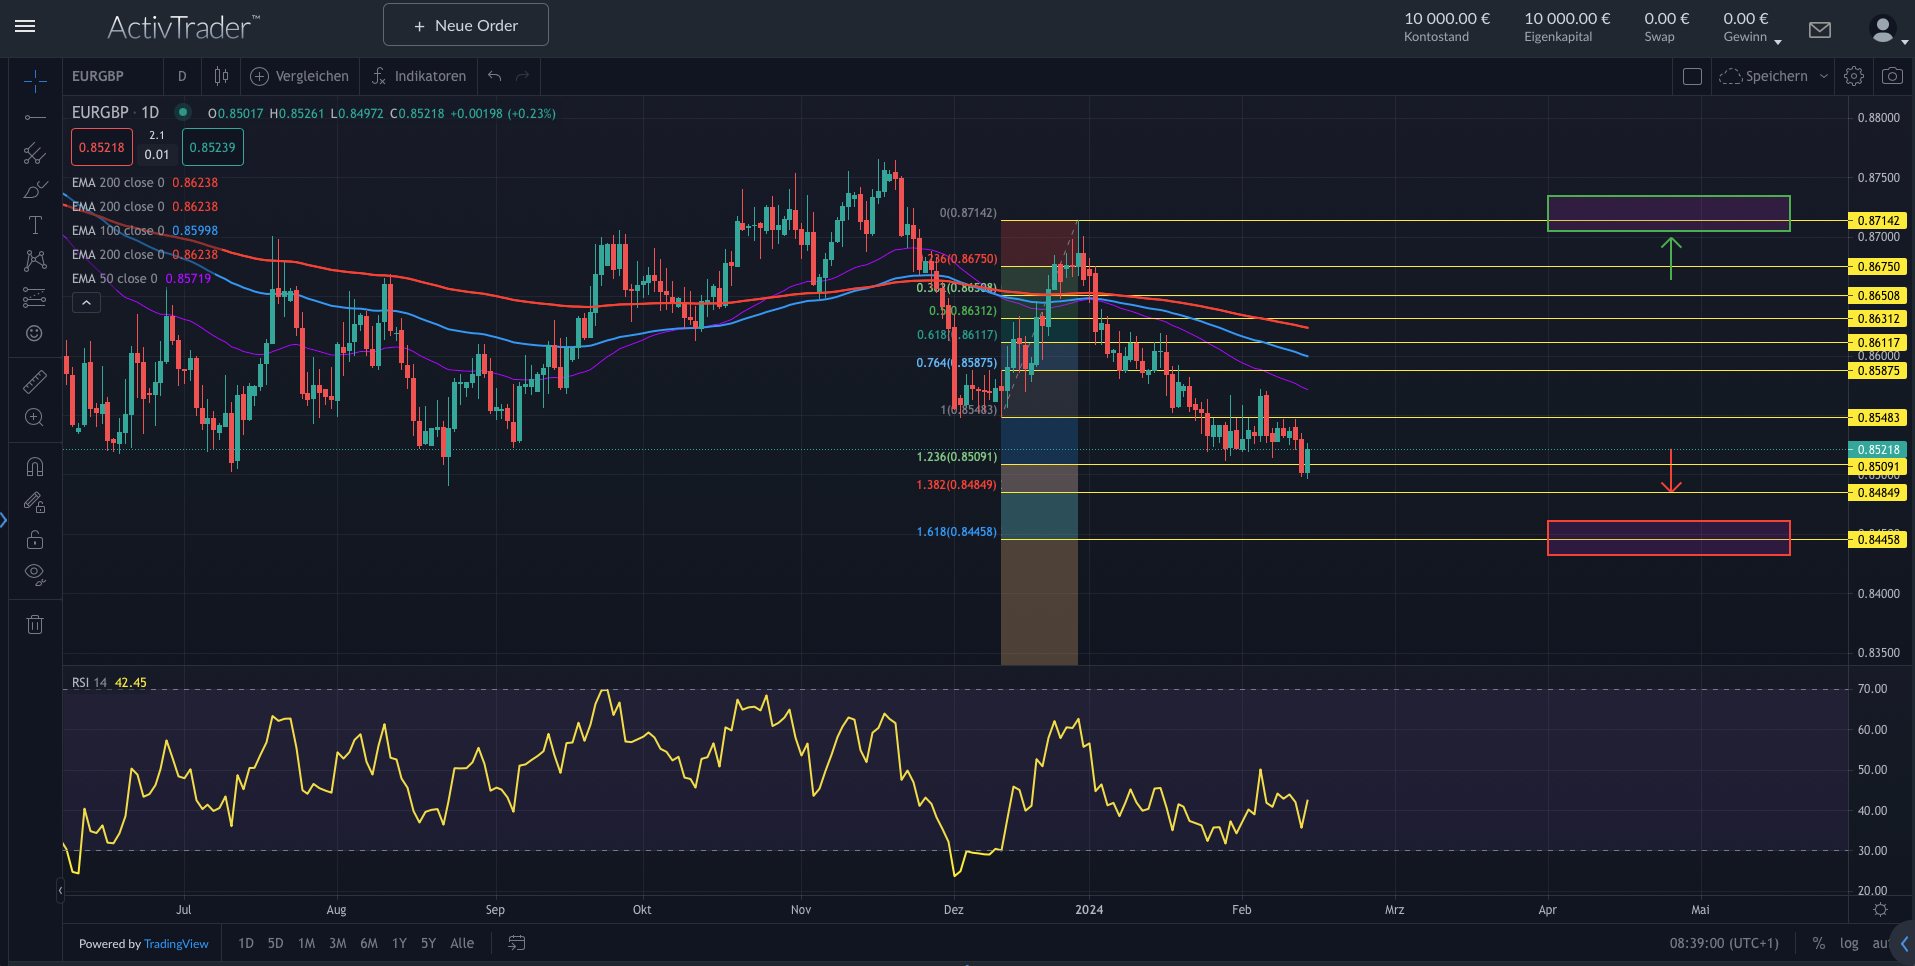1915x966 pixels.
Task: Open the Indikatoren panel
Action: pos(419,76)
